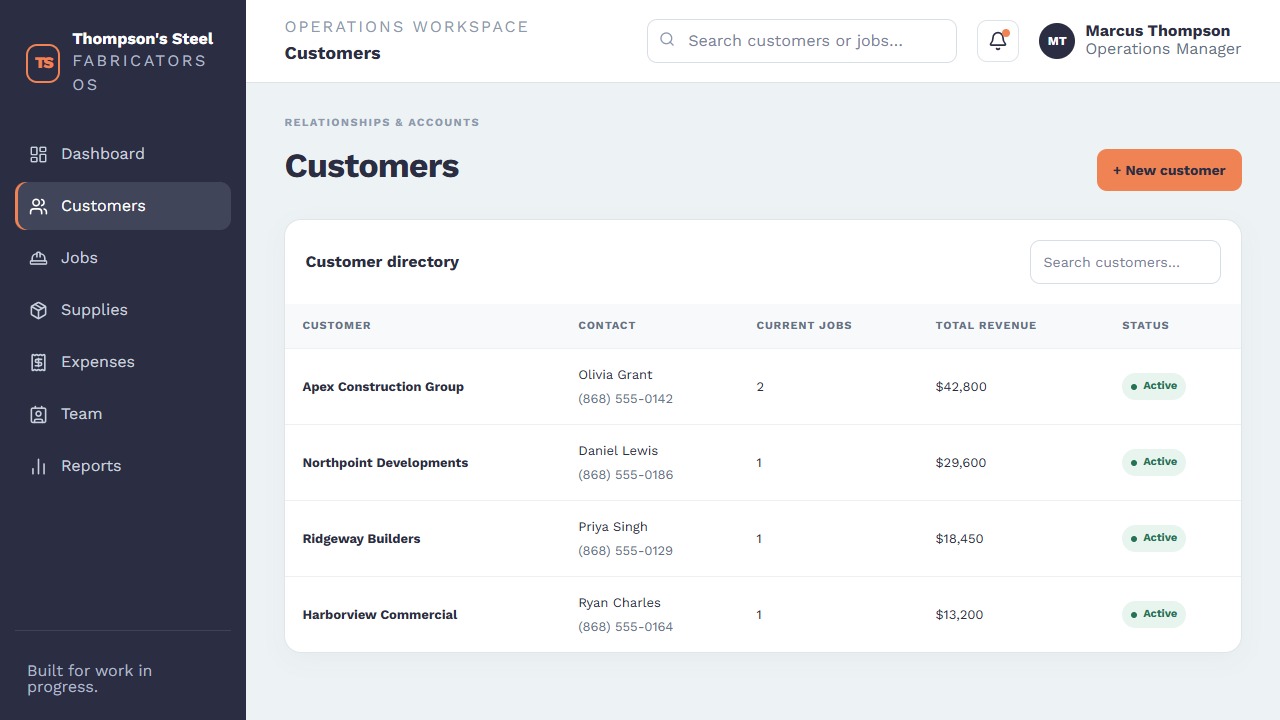Click the Customers people icon in sidebar
Screen dimensions: 1280x720
click(x=38, y=206)
